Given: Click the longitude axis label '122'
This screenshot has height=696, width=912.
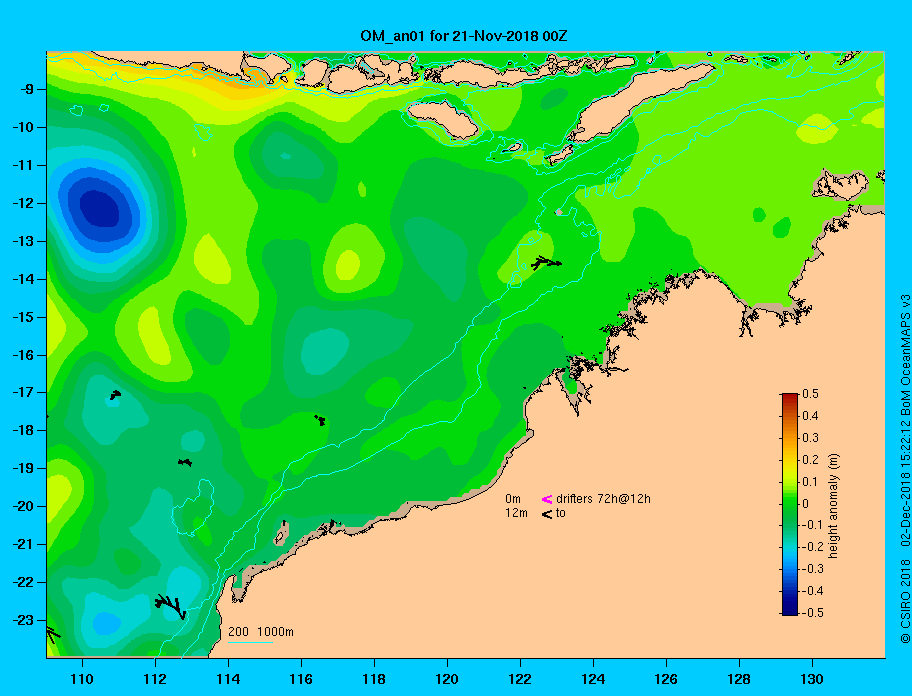Looking at the screenshot, I should coord(520,679).
